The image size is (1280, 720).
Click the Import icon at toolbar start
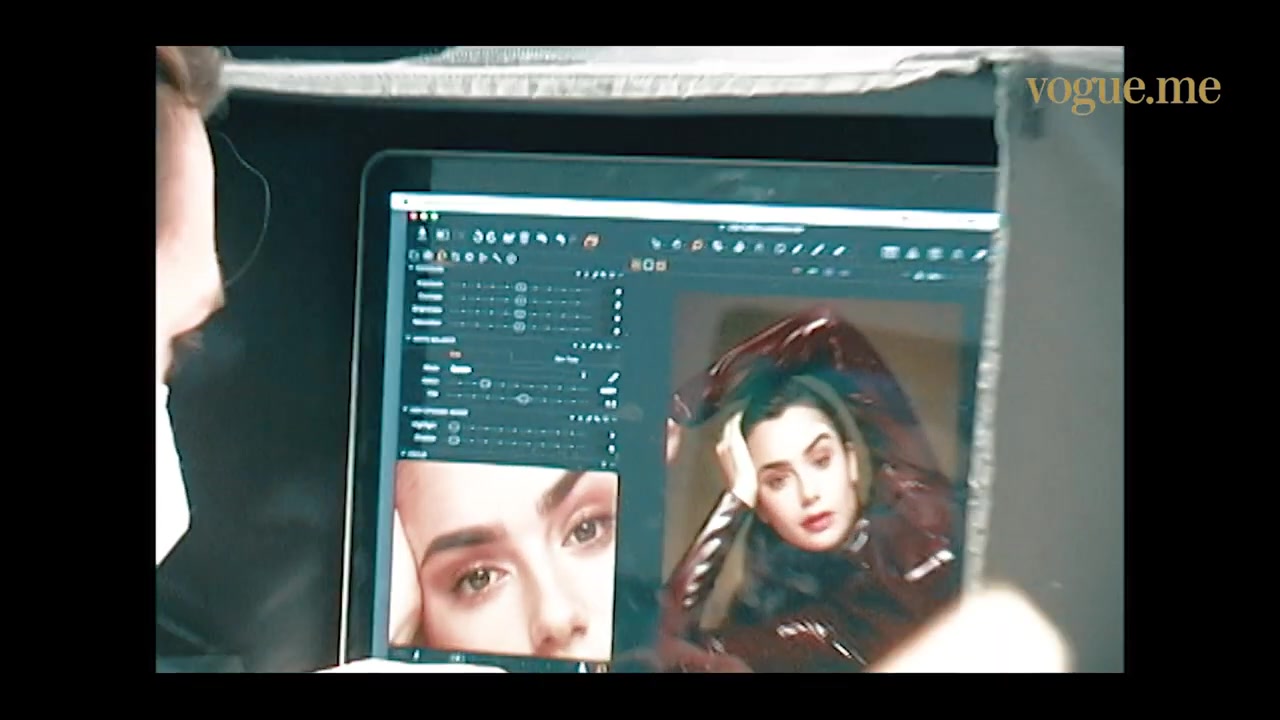[422, 234]
